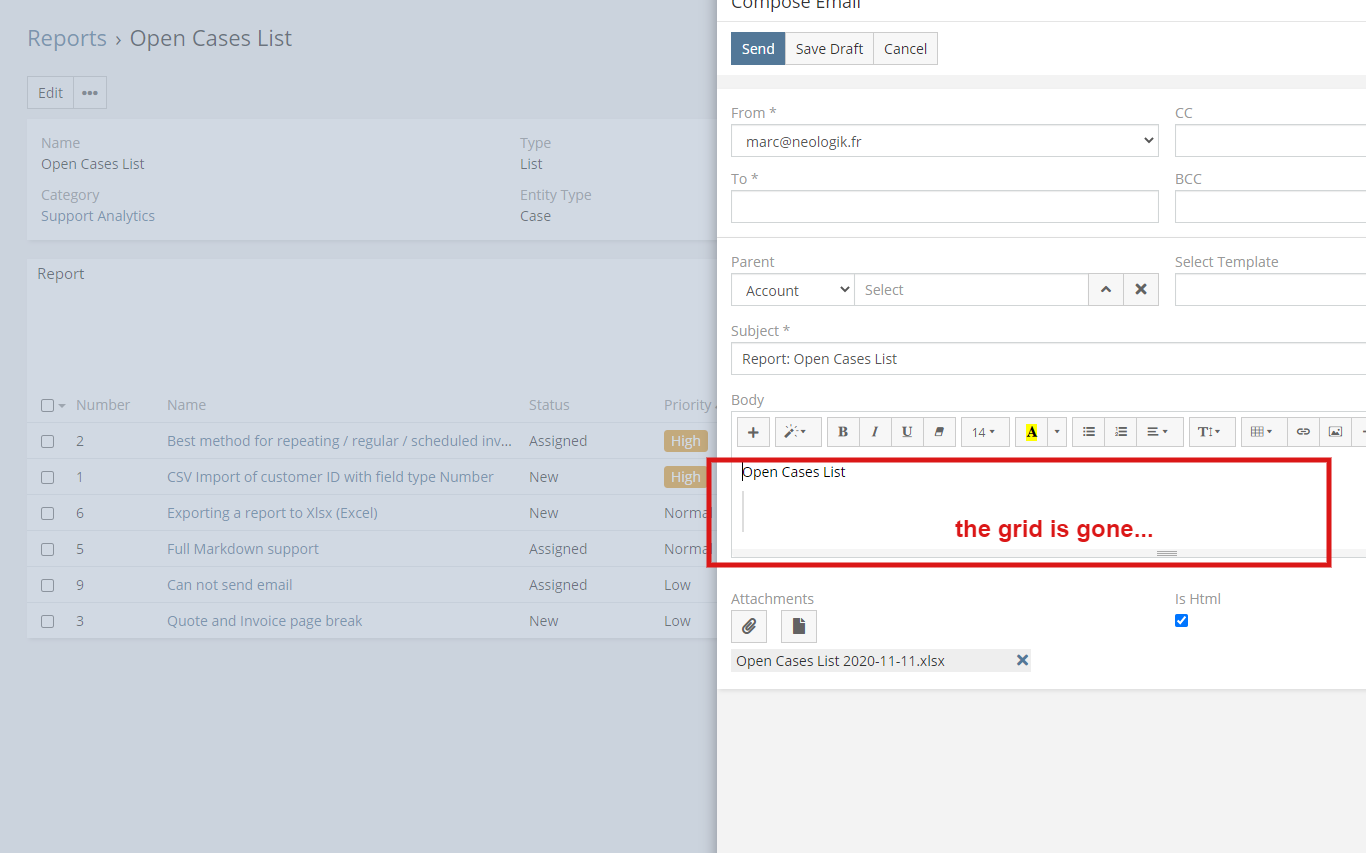Tick the checkbox for case number 2
Image resolution: width=1366 pixels, height=853 pixels.
[48, 441]
